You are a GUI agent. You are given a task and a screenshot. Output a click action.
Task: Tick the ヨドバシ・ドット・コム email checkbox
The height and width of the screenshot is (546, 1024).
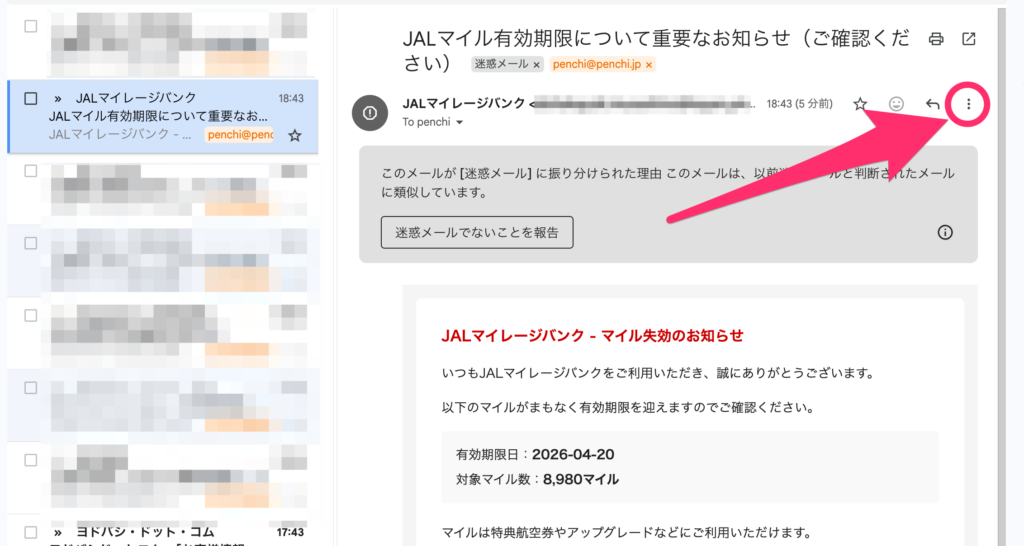pyautogui.click(x=31, y=531)
